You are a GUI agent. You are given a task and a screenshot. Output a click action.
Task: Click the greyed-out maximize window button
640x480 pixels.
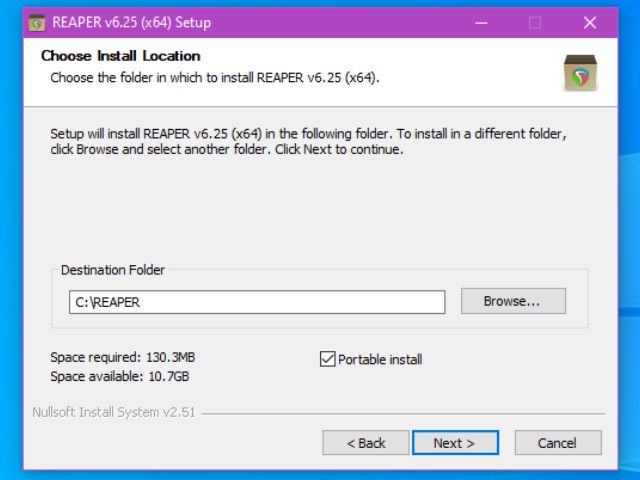click(x=535, y=23)
